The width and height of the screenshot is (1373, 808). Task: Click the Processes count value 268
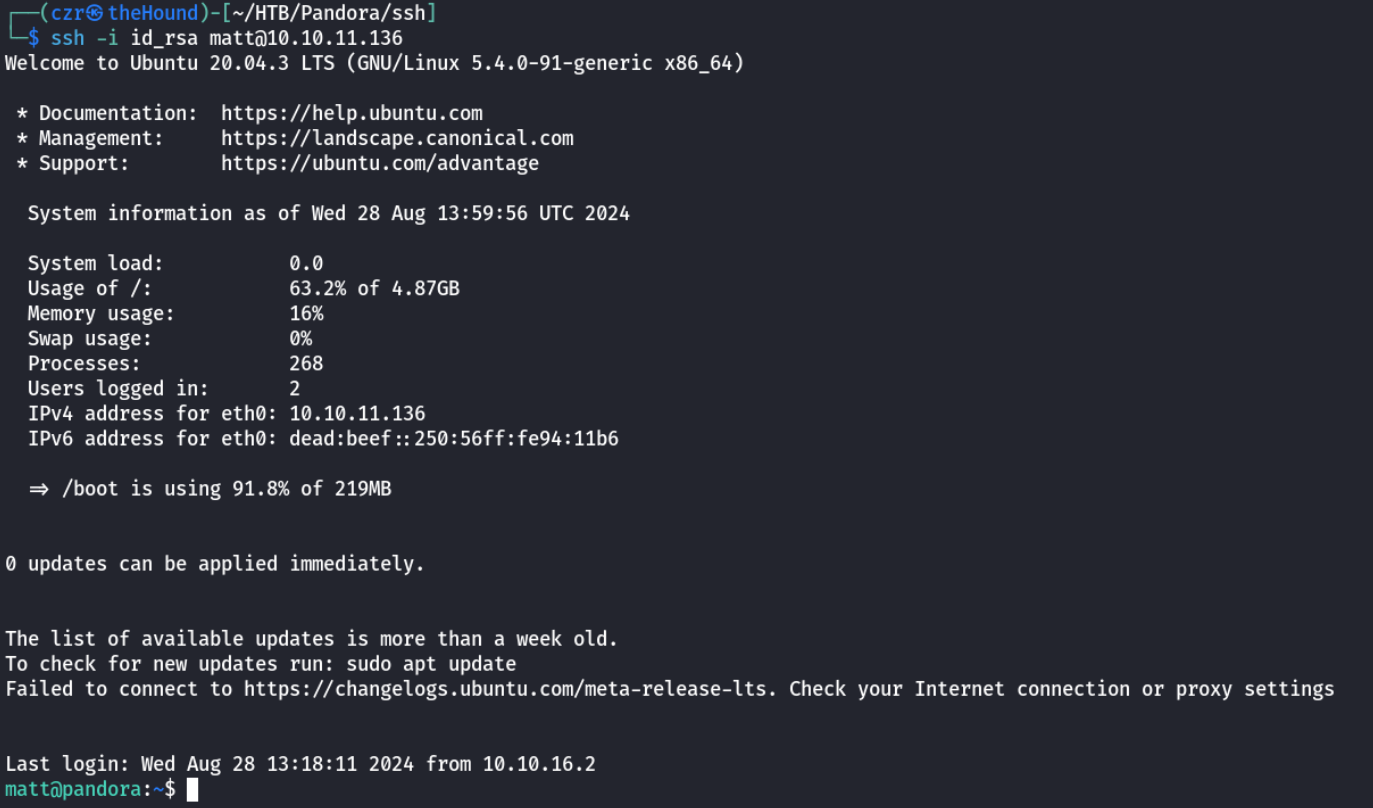click(306, 364)
